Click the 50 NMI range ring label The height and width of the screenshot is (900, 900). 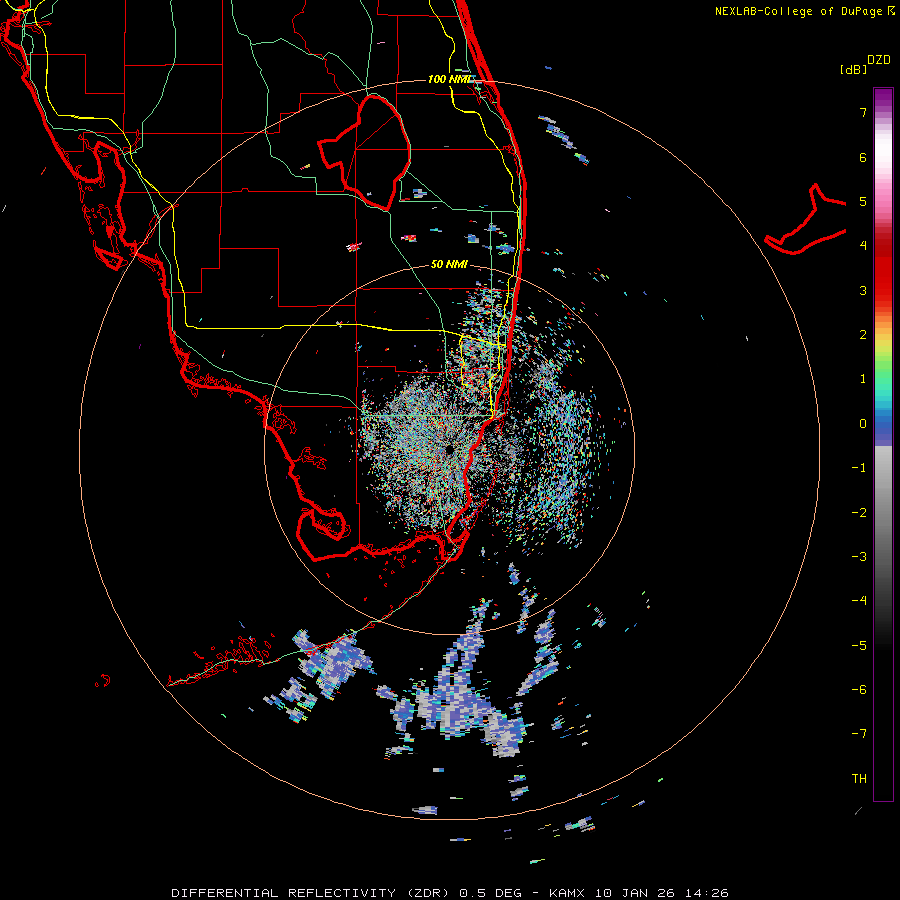click(x=449, y=265)
